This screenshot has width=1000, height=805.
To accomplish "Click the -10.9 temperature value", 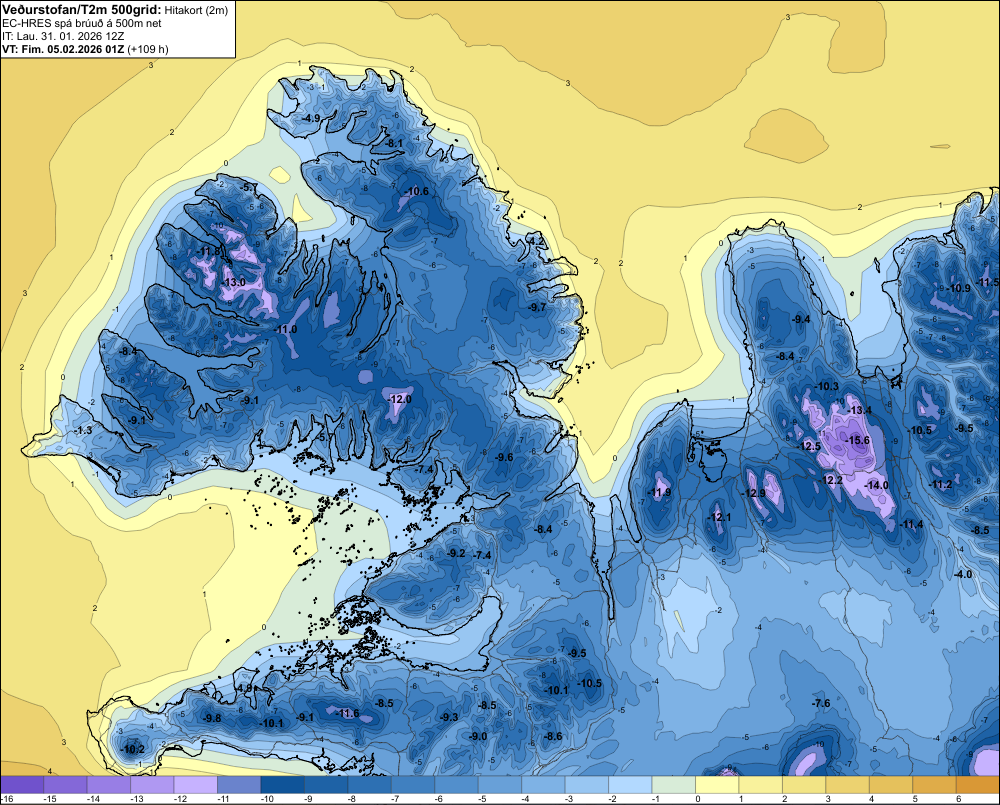I will (x=958, y=288).
